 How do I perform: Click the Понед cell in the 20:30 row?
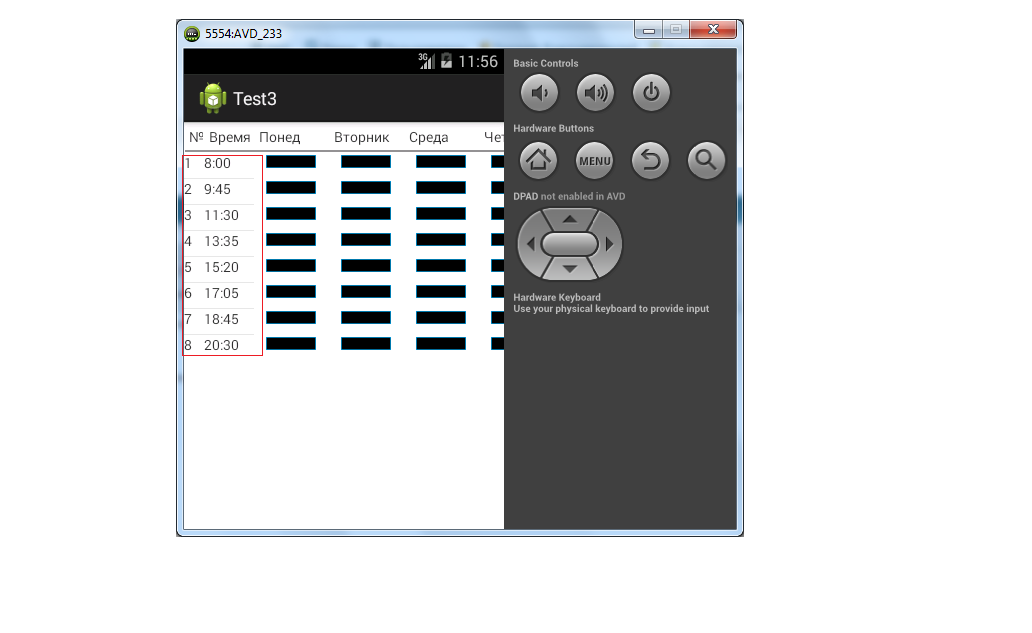point(291,343)
